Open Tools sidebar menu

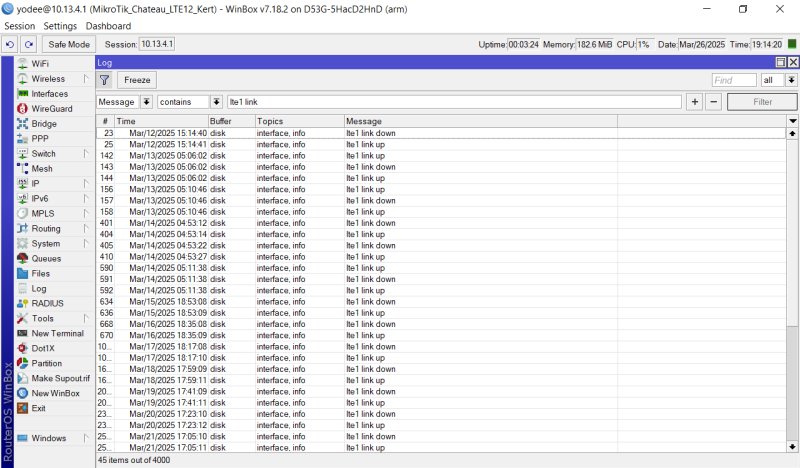click(42, 318)
